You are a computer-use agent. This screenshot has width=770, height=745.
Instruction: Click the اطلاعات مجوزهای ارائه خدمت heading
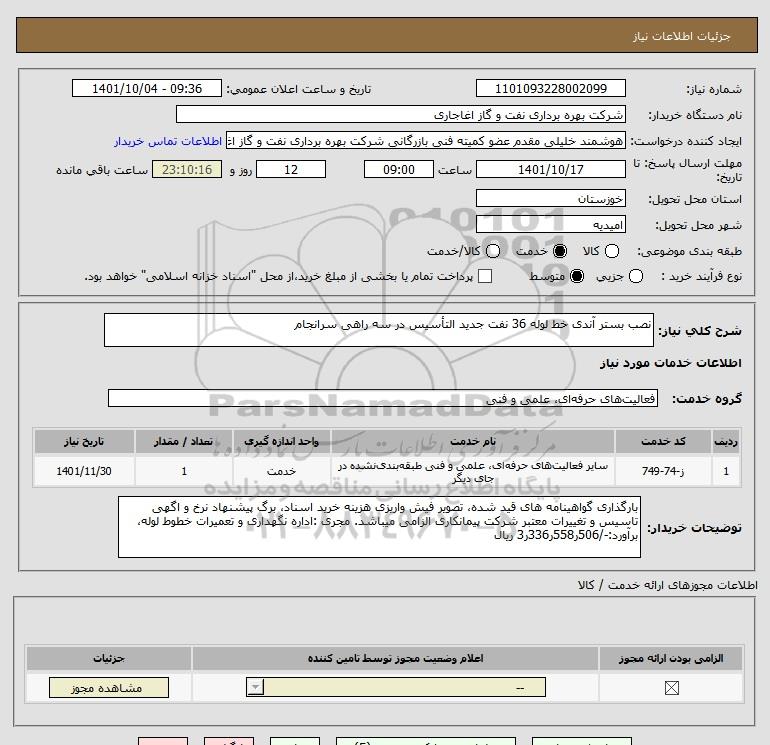668,585
